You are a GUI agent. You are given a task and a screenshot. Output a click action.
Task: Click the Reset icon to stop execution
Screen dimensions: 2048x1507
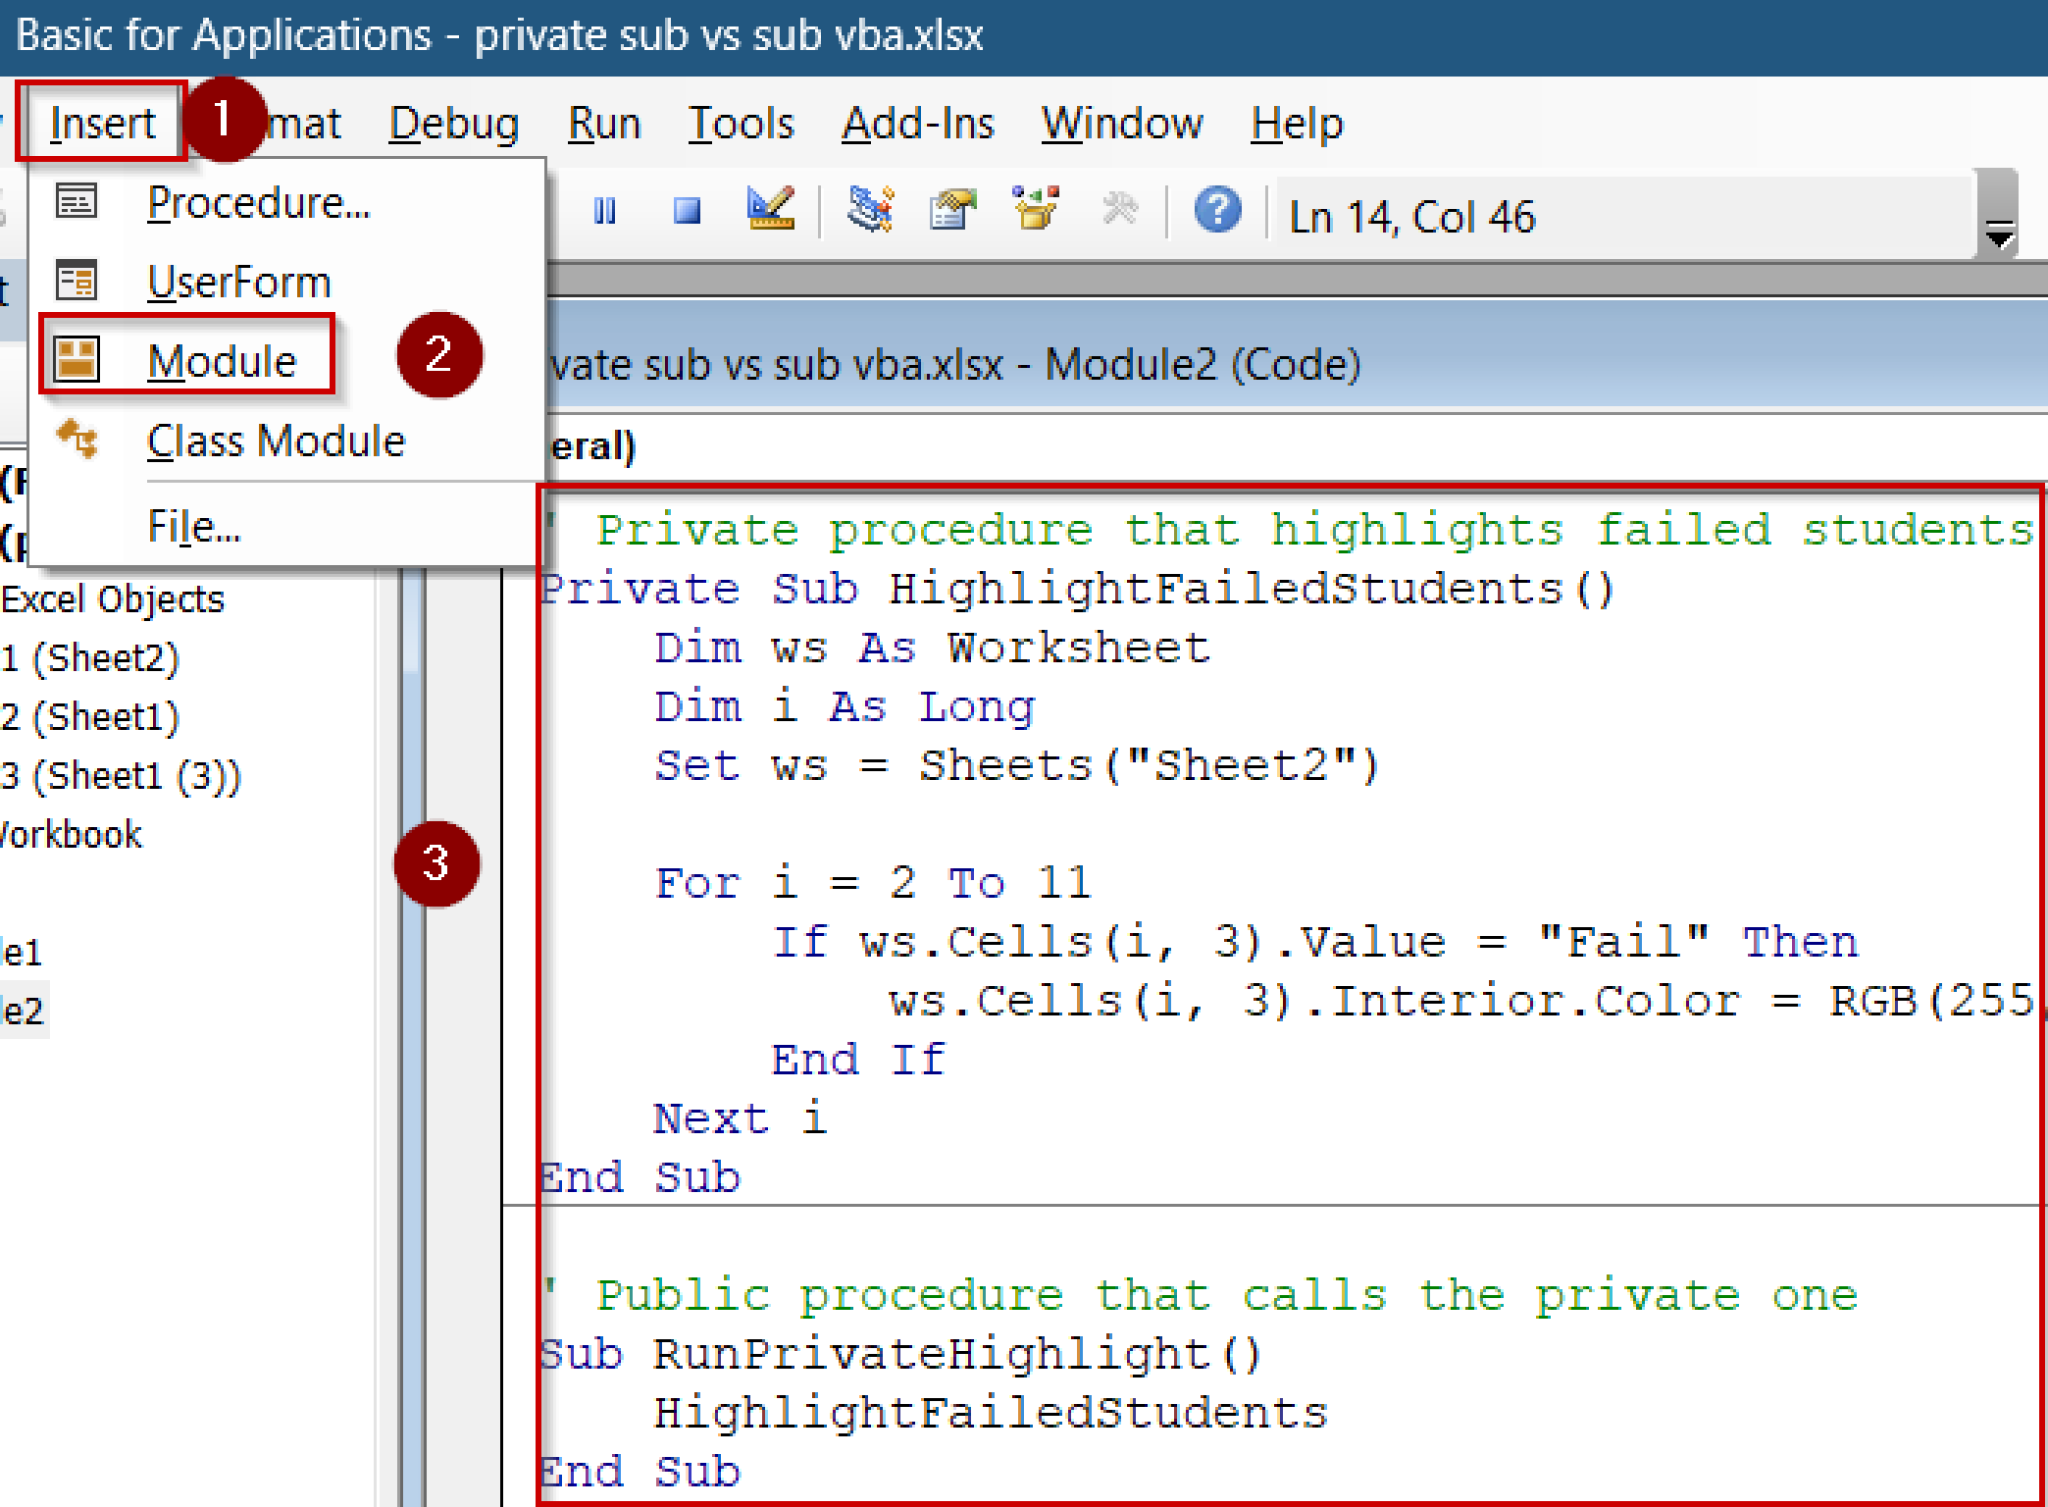pos(686,210)
